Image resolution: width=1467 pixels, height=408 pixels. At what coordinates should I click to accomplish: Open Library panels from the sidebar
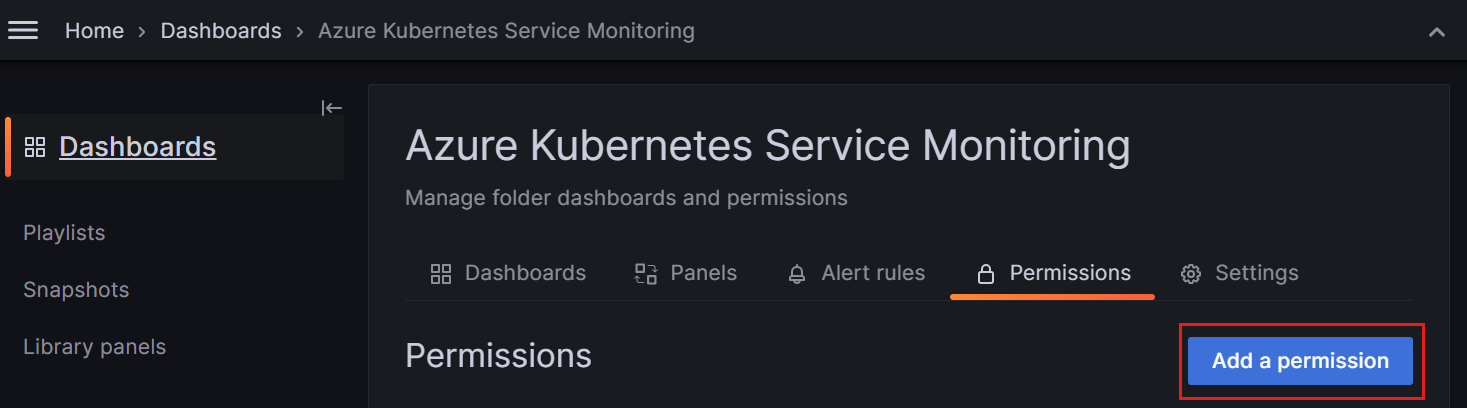click(x=94, y=347)
